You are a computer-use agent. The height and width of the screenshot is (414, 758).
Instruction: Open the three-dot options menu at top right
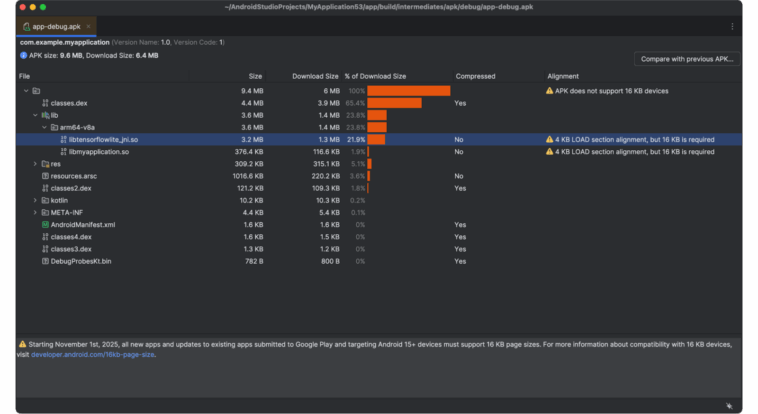(732, 27)
